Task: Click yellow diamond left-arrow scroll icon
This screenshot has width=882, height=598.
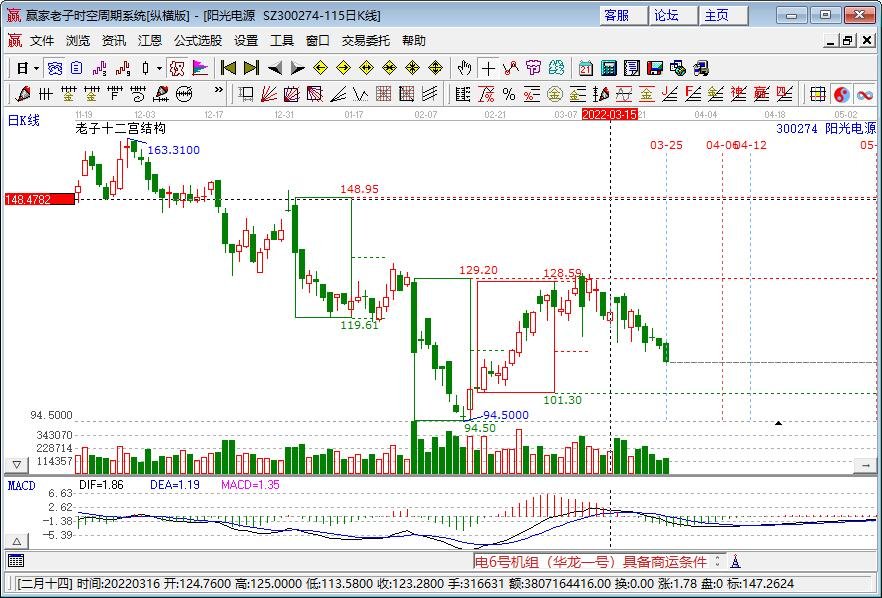Action: tap(320, 69)
